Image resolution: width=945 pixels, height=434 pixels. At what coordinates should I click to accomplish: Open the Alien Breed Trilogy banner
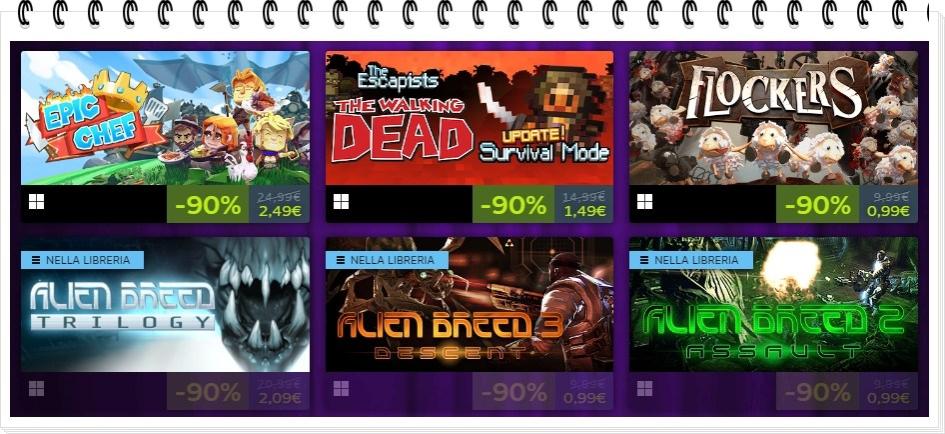point(165,304)
